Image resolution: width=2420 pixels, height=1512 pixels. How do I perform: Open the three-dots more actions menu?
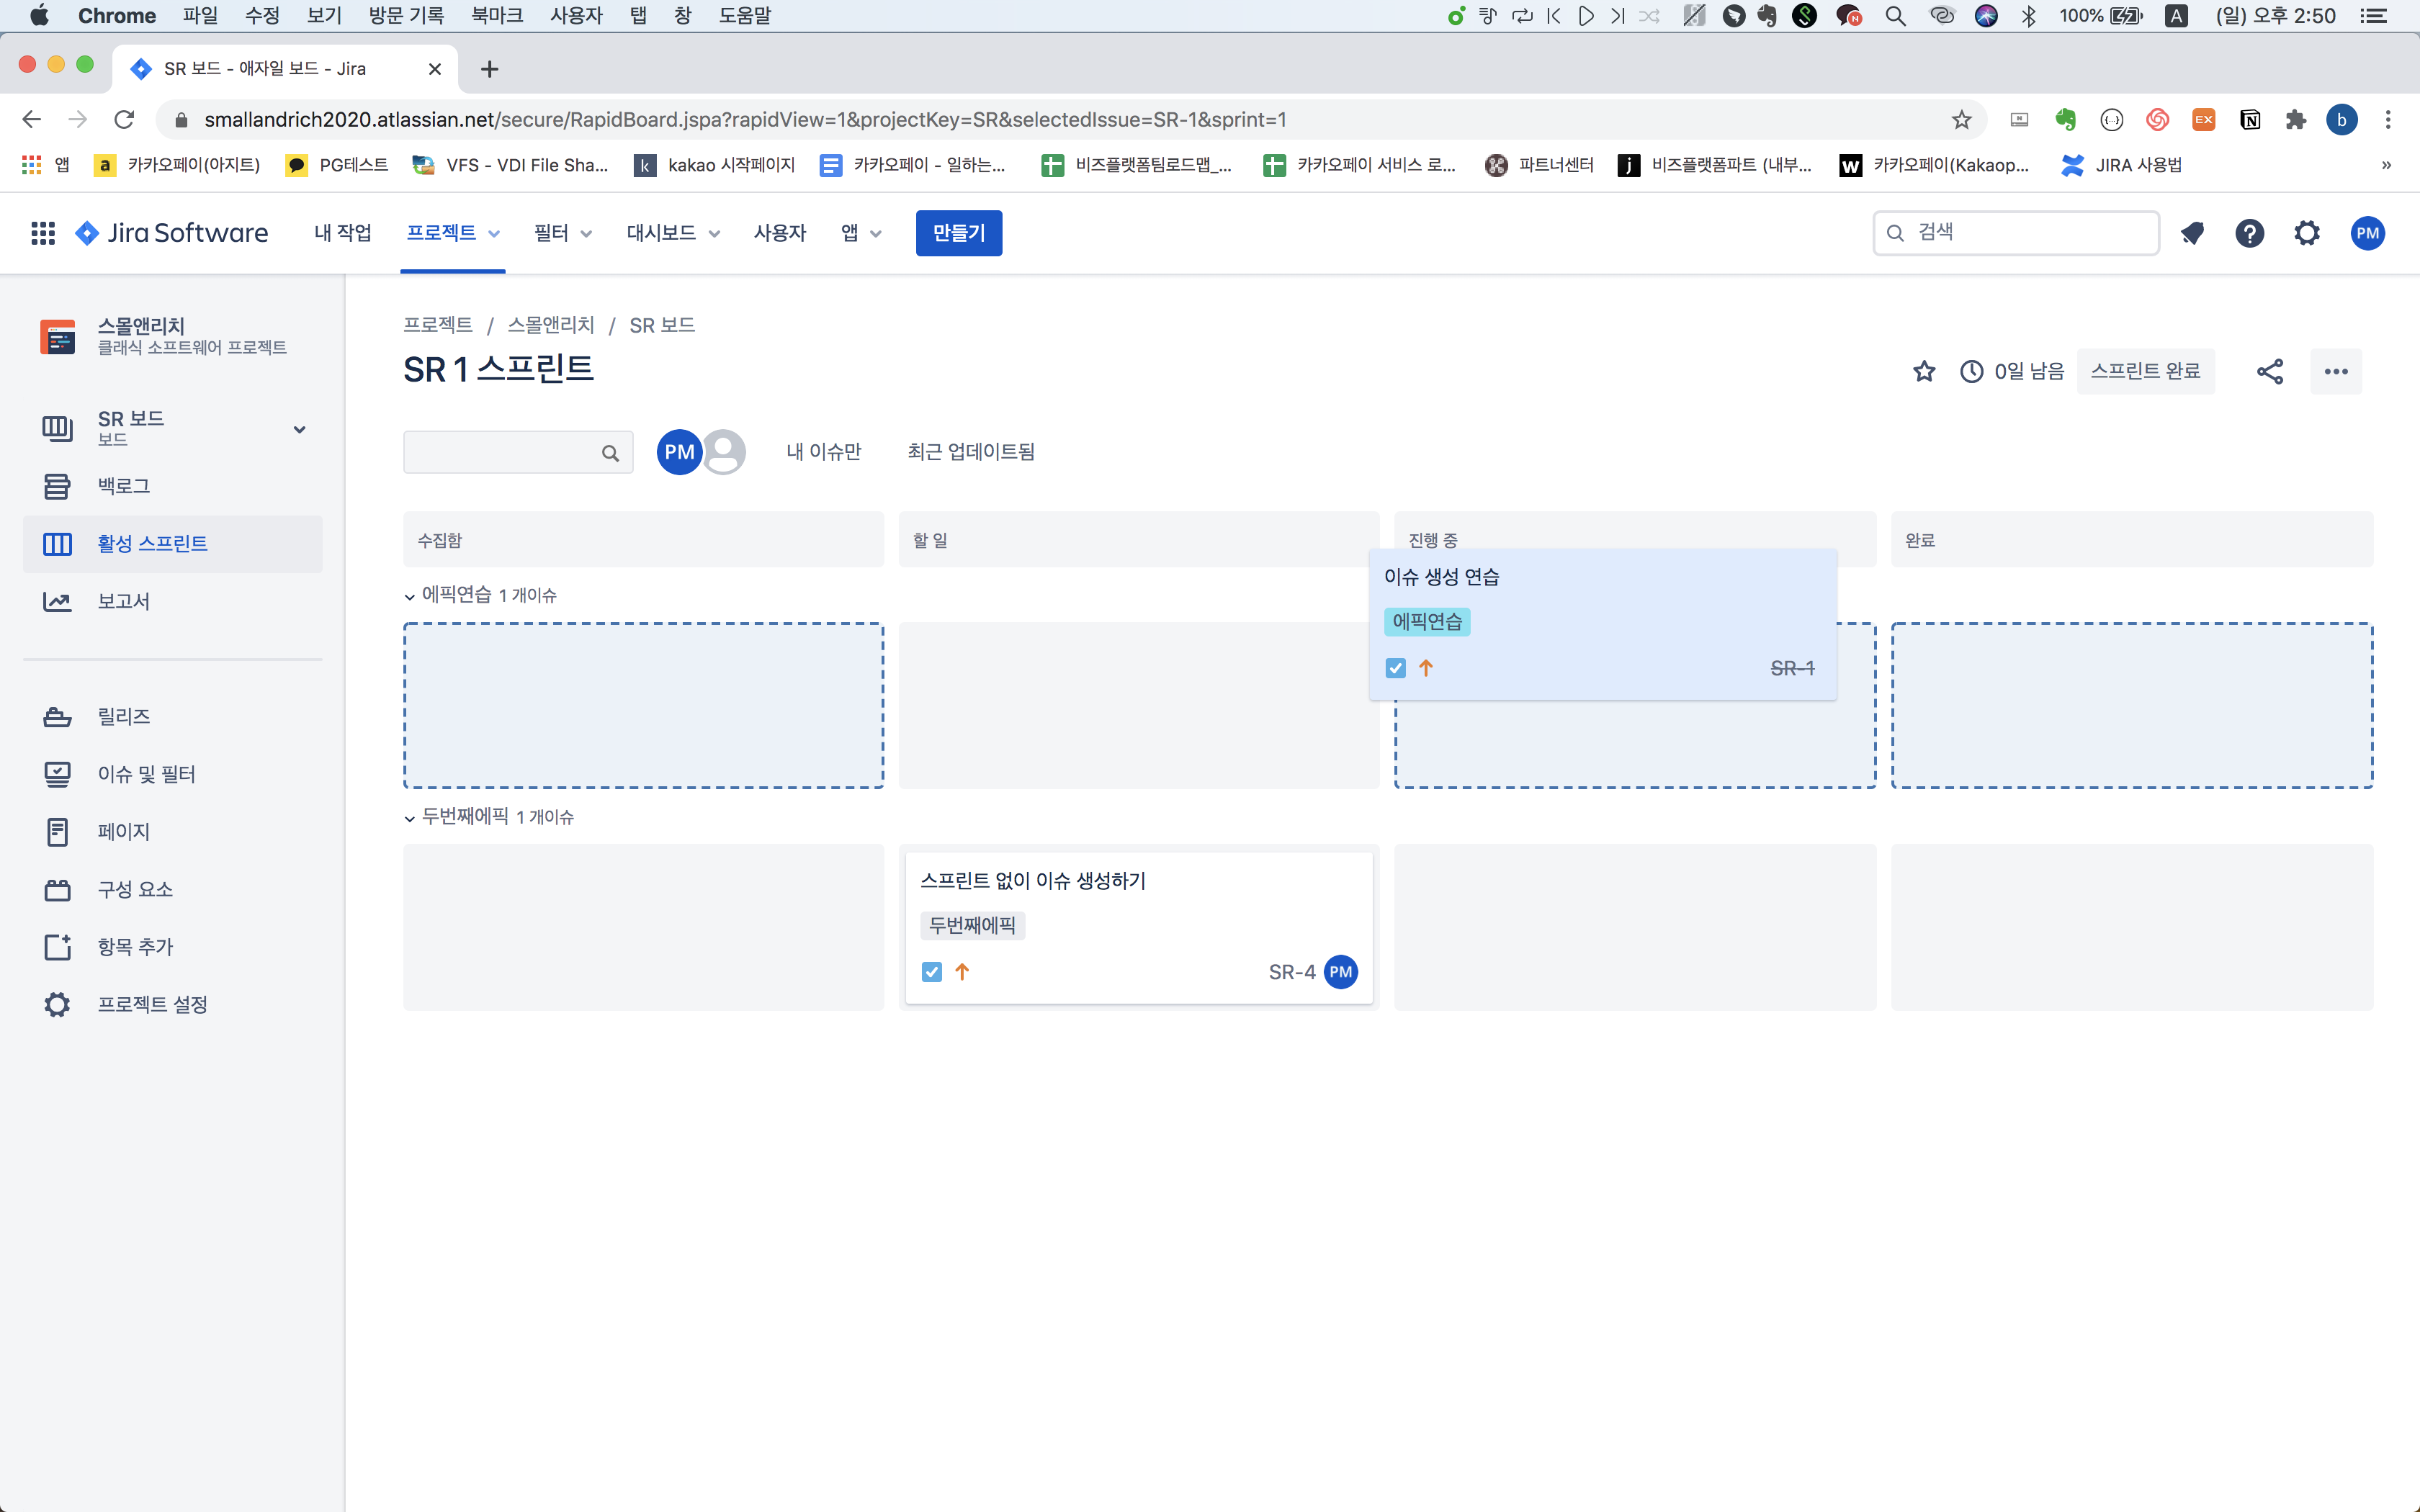2335,371
